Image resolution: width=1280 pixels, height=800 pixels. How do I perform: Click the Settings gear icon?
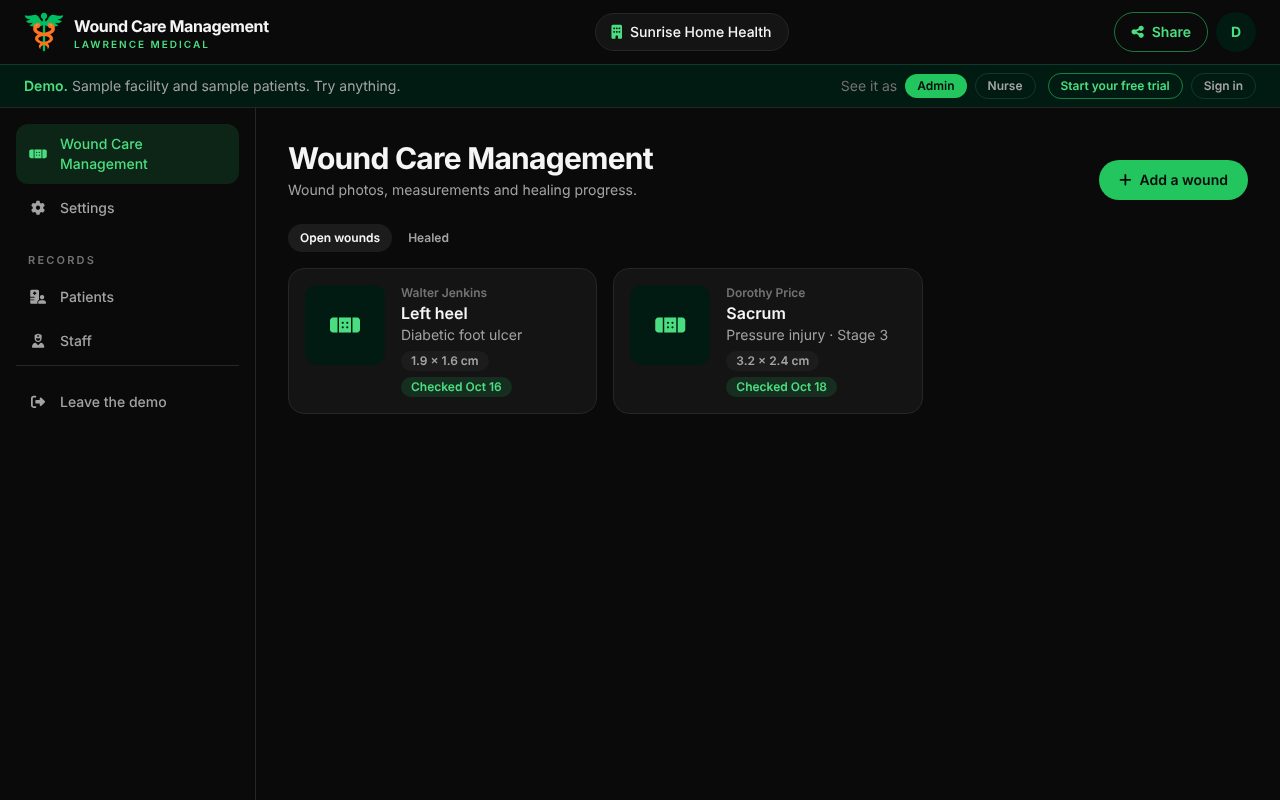point(38,208)
